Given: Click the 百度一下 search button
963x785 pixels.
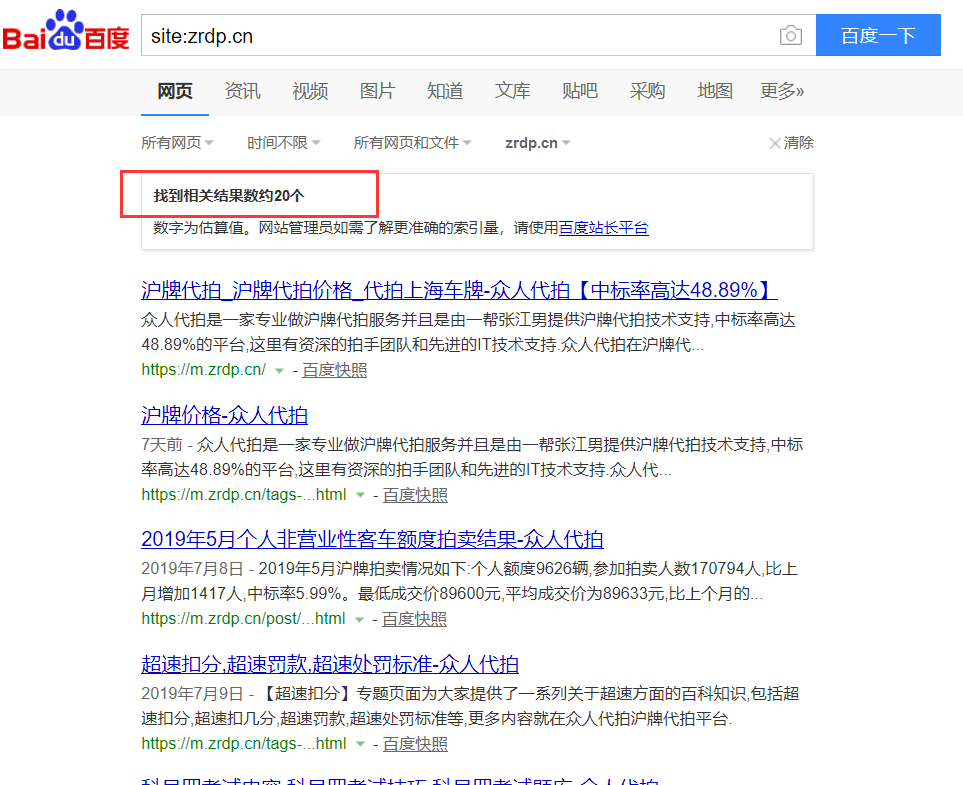Looking at the screenshot, I should (x=878, y=35).
